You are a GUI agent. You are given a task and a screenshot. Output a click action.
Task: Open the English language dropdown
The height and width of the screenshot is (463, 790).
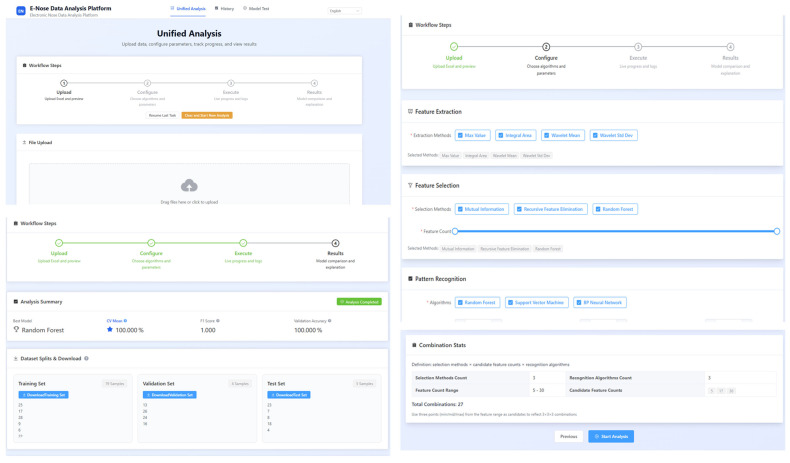click(344, 11)
